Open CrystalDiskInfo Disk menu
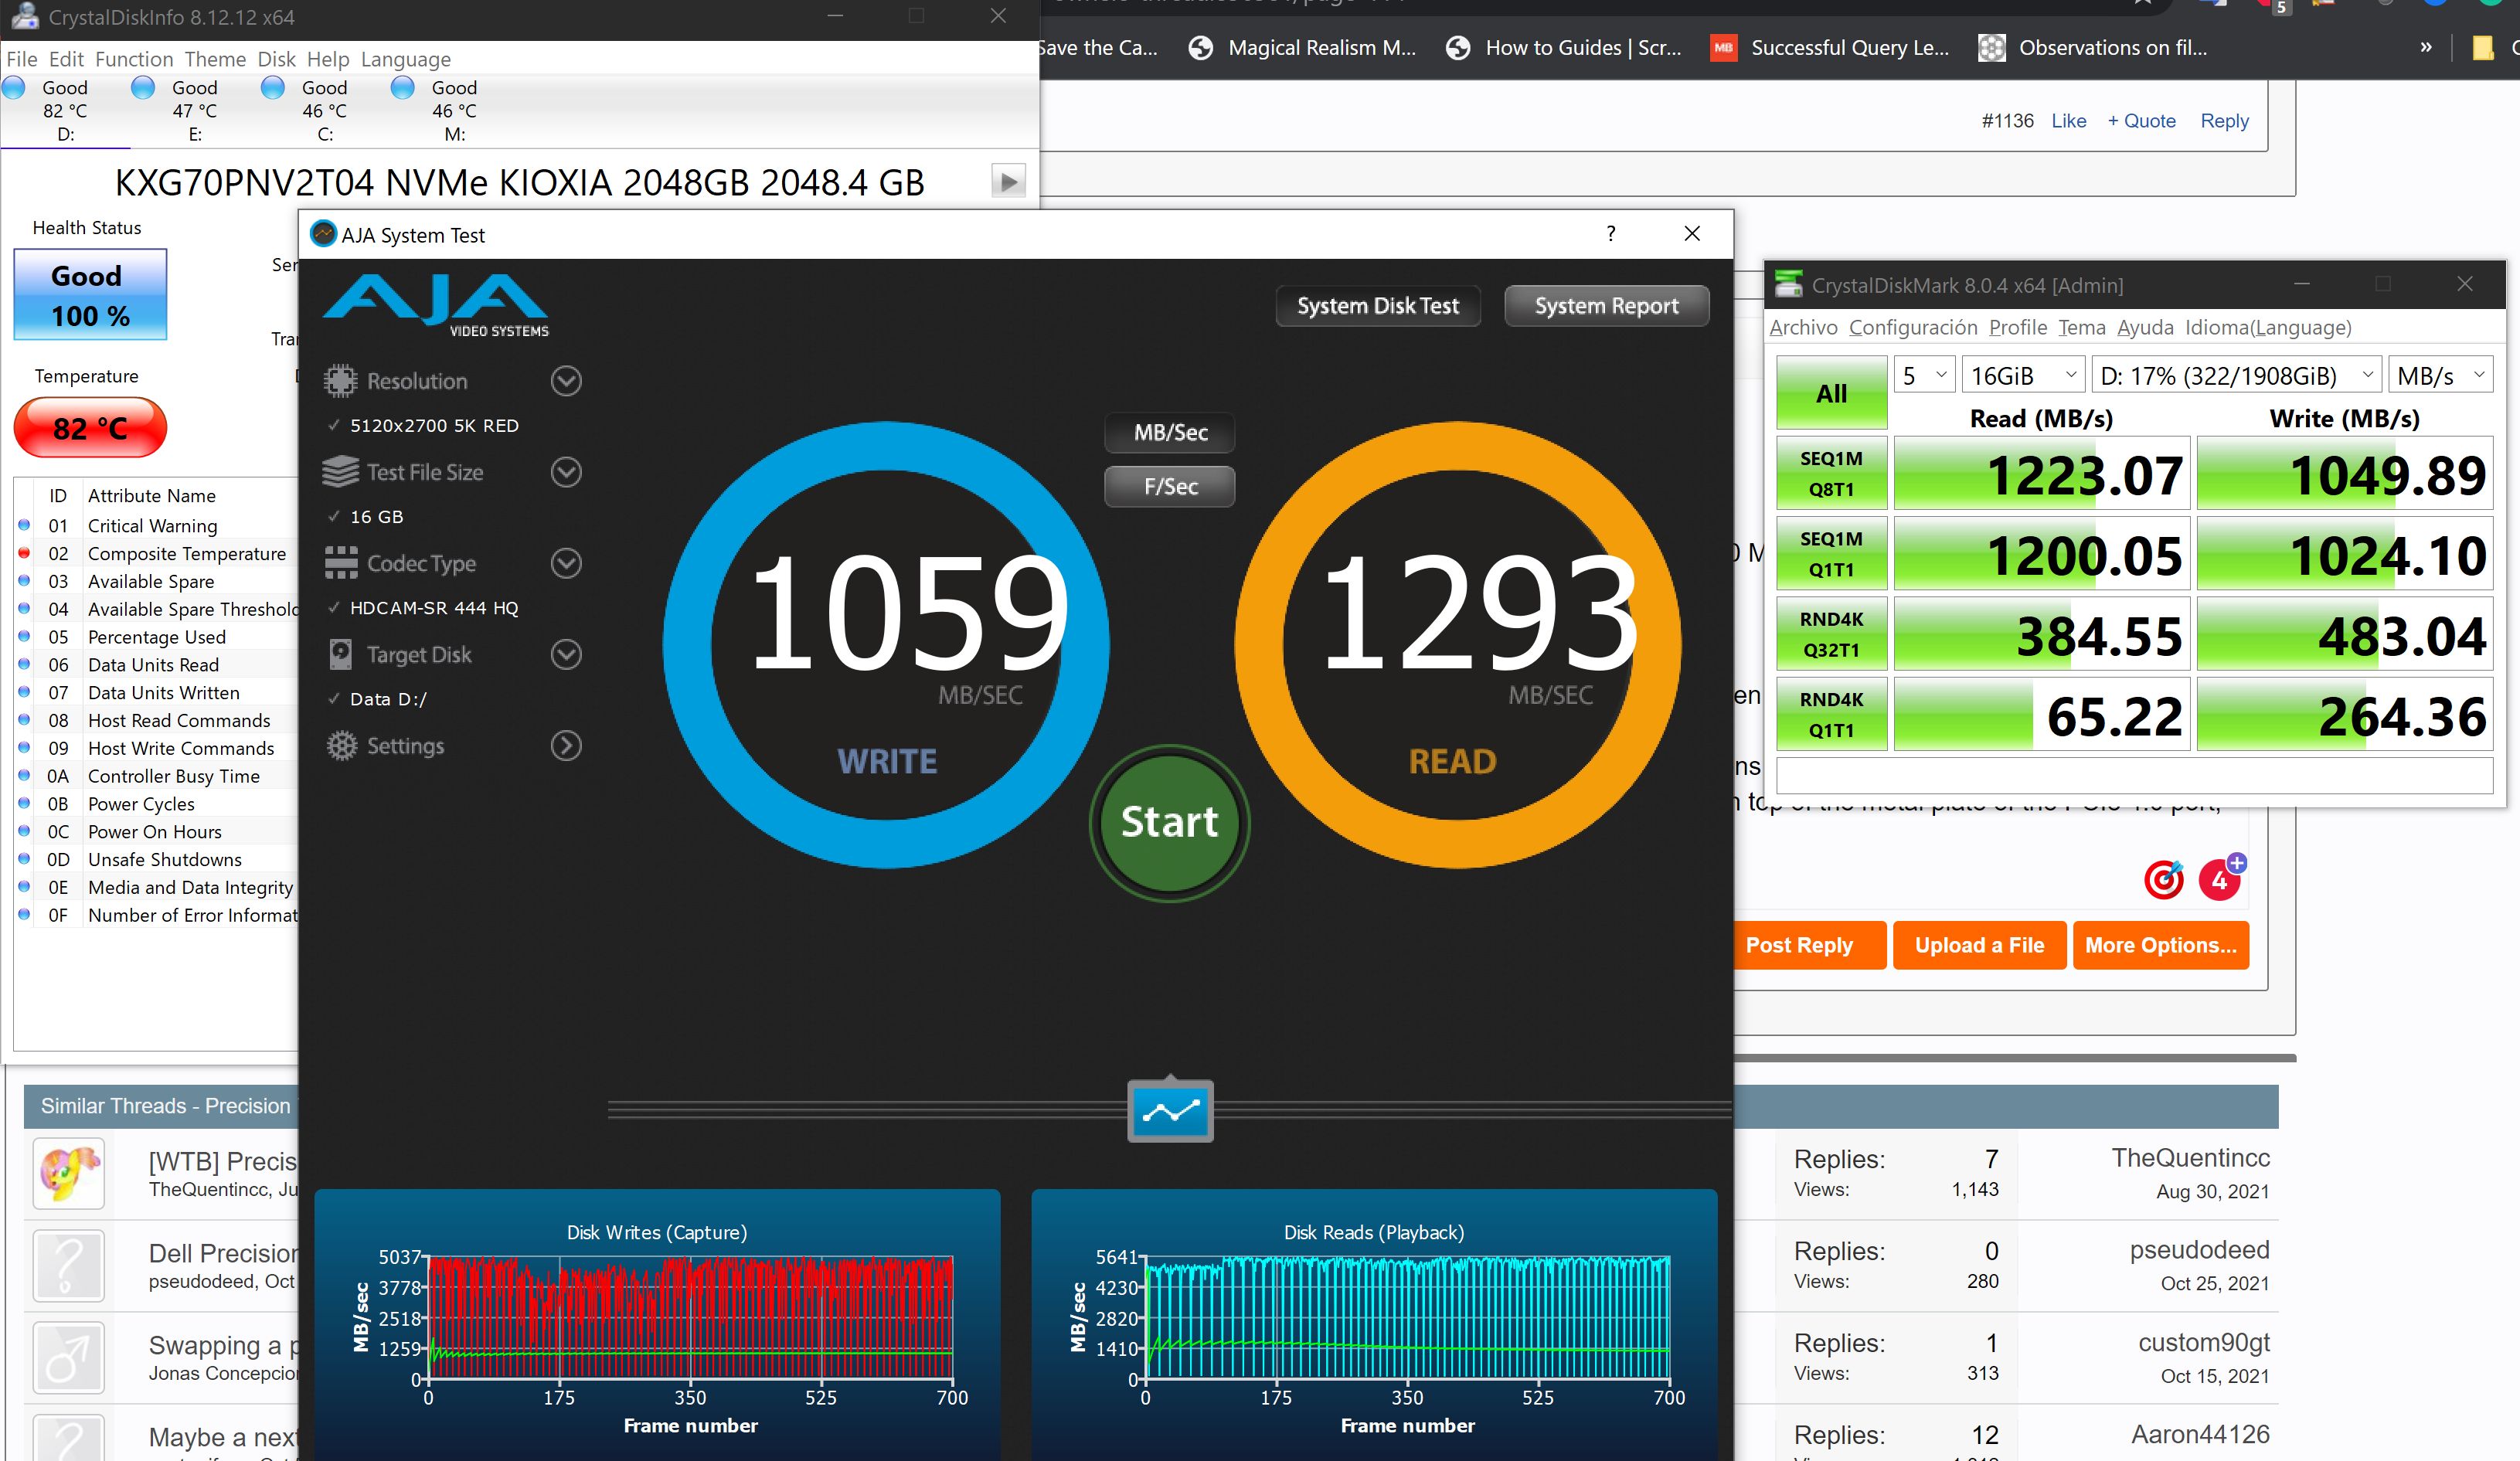The width and height of the screenshot is (2520, 1461). click(276, 59)
